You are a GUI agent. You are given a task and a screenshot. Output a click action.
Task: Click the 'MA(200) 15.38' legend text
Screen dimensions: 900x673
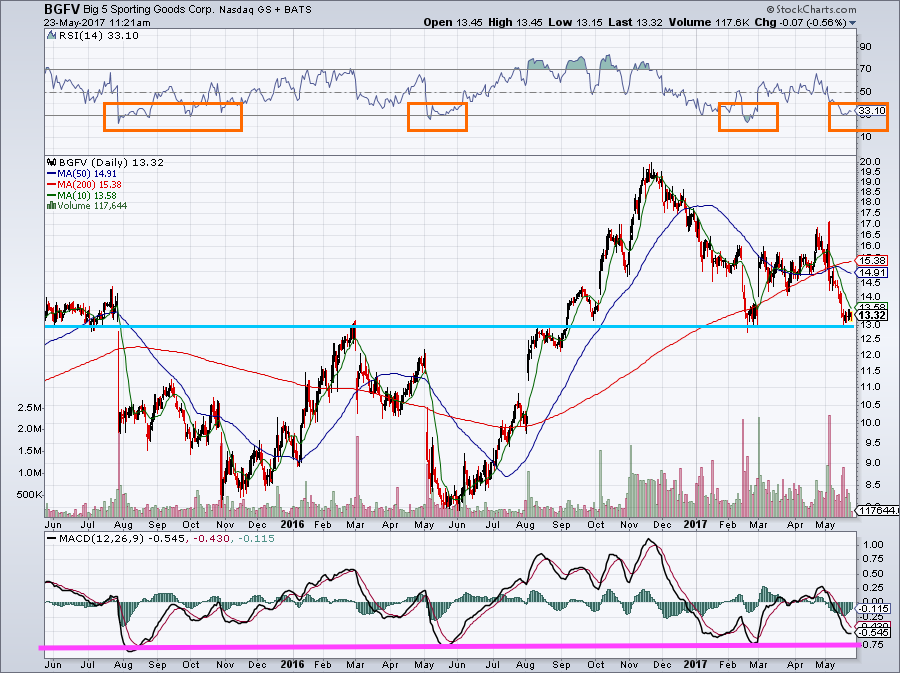coord(90,185)
